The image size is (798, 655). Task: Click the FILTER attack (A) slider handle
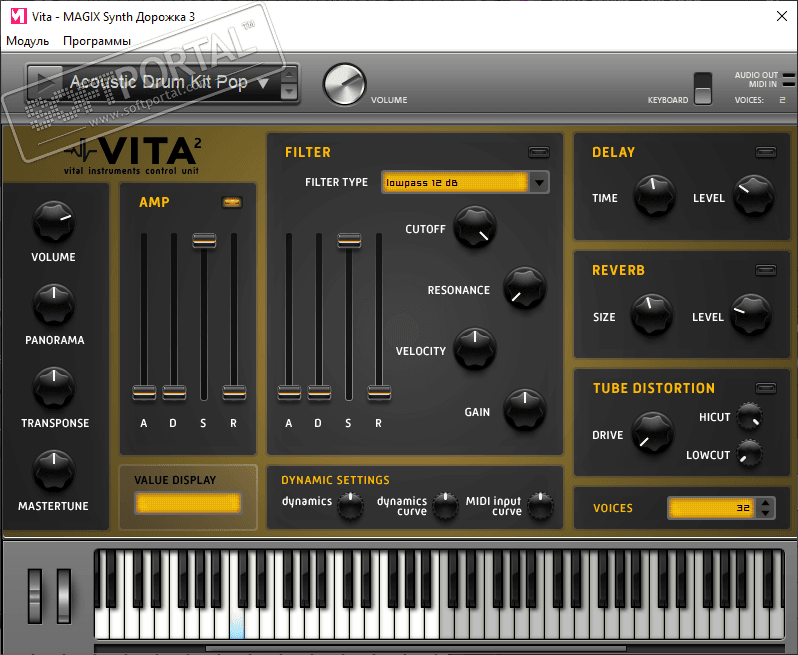point(289,392)
